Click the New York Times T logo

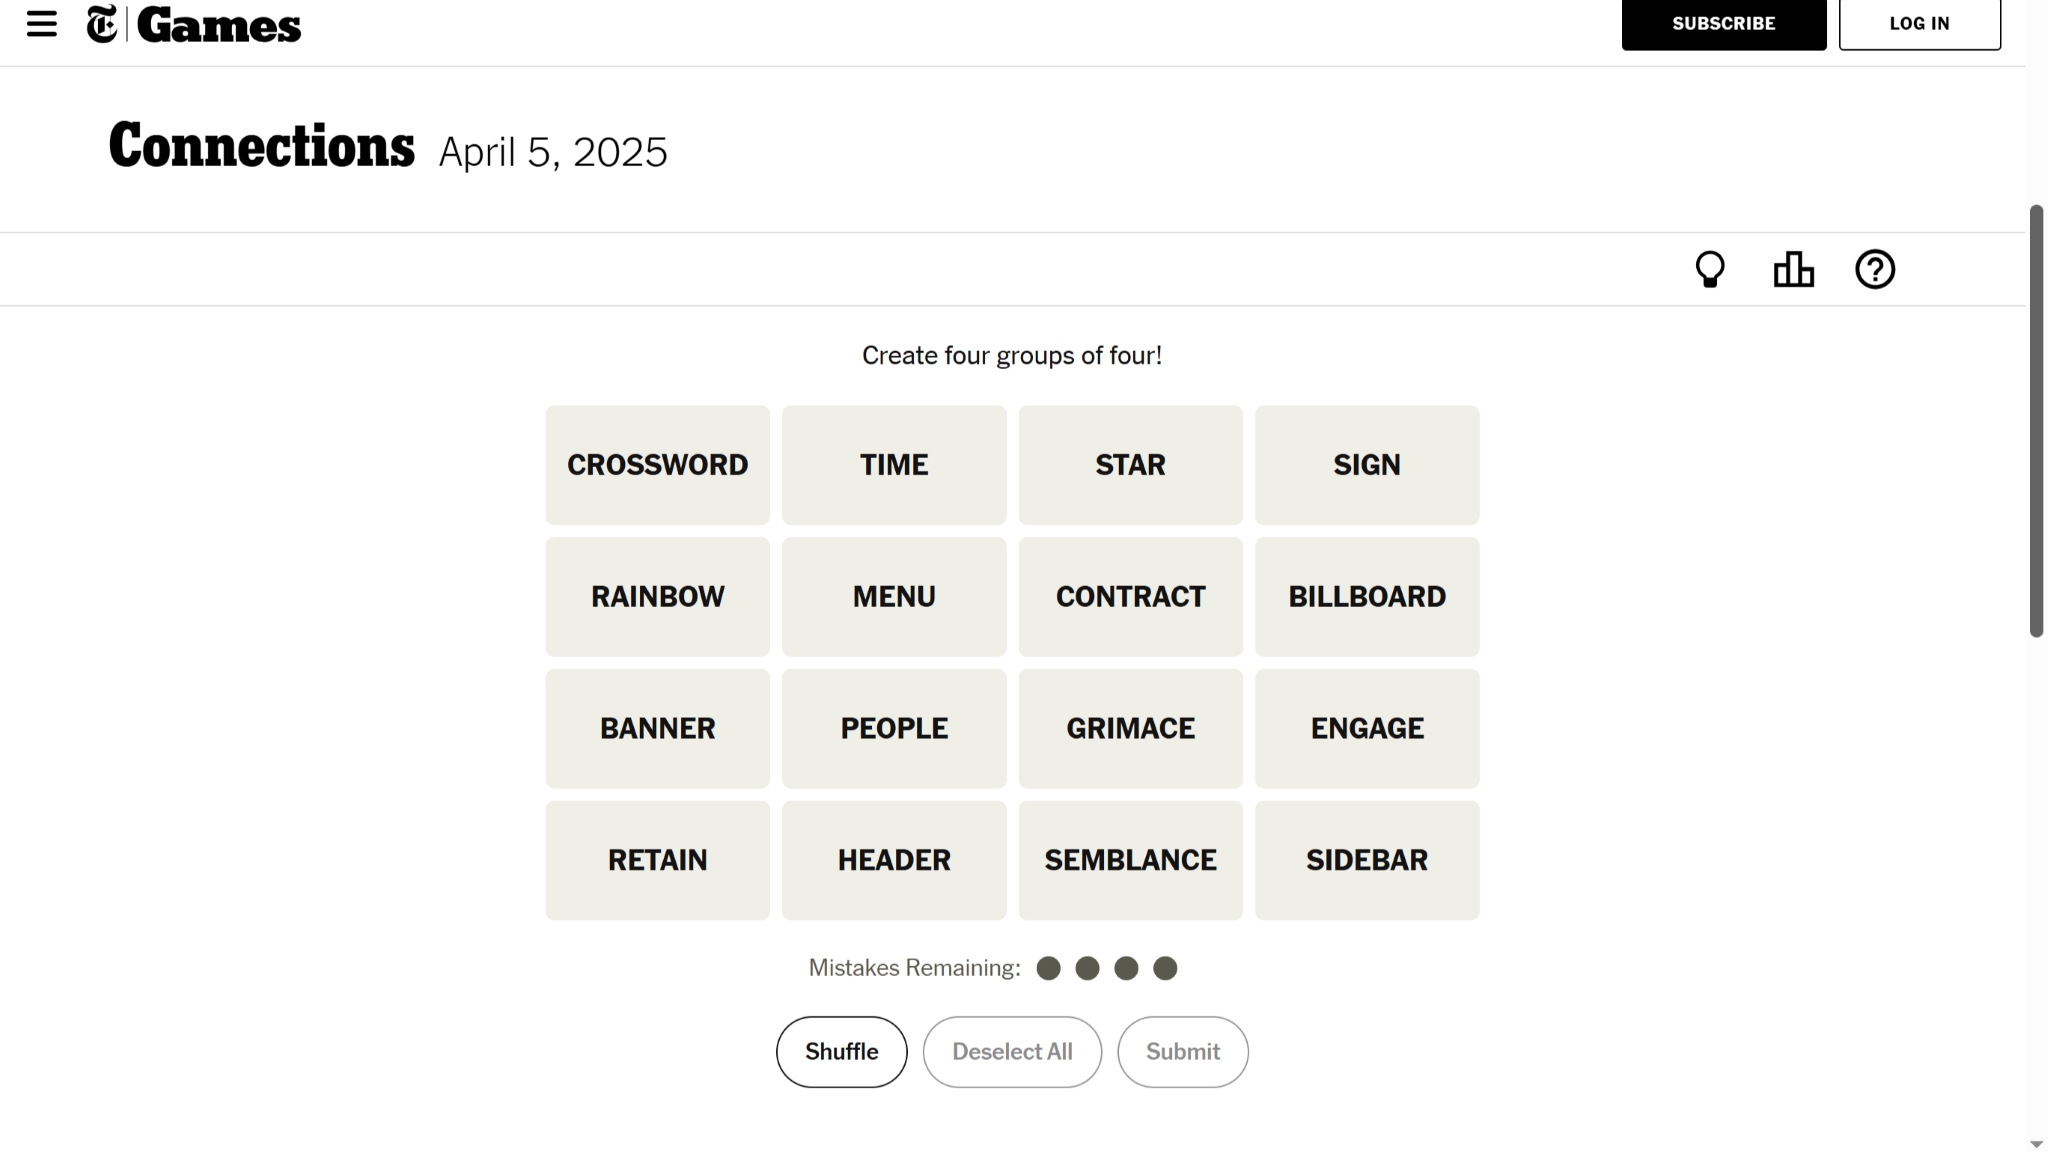coord(102,24)
